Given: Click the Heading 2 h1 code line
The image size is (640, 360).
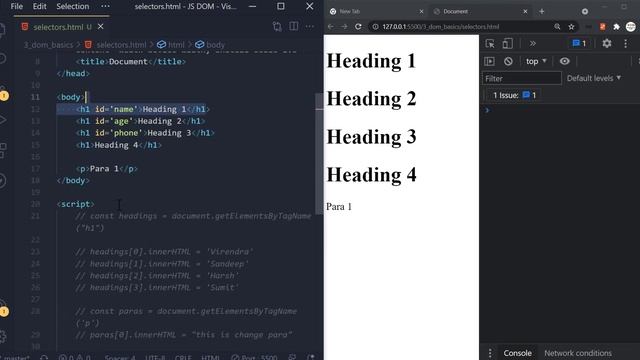Looking at the screenshot, I should pos(140,121).
